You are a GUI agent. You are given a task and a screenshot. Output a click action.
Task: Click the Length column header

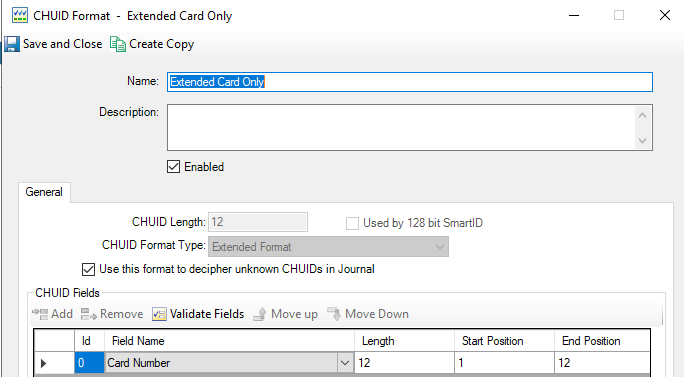point(404,341)
